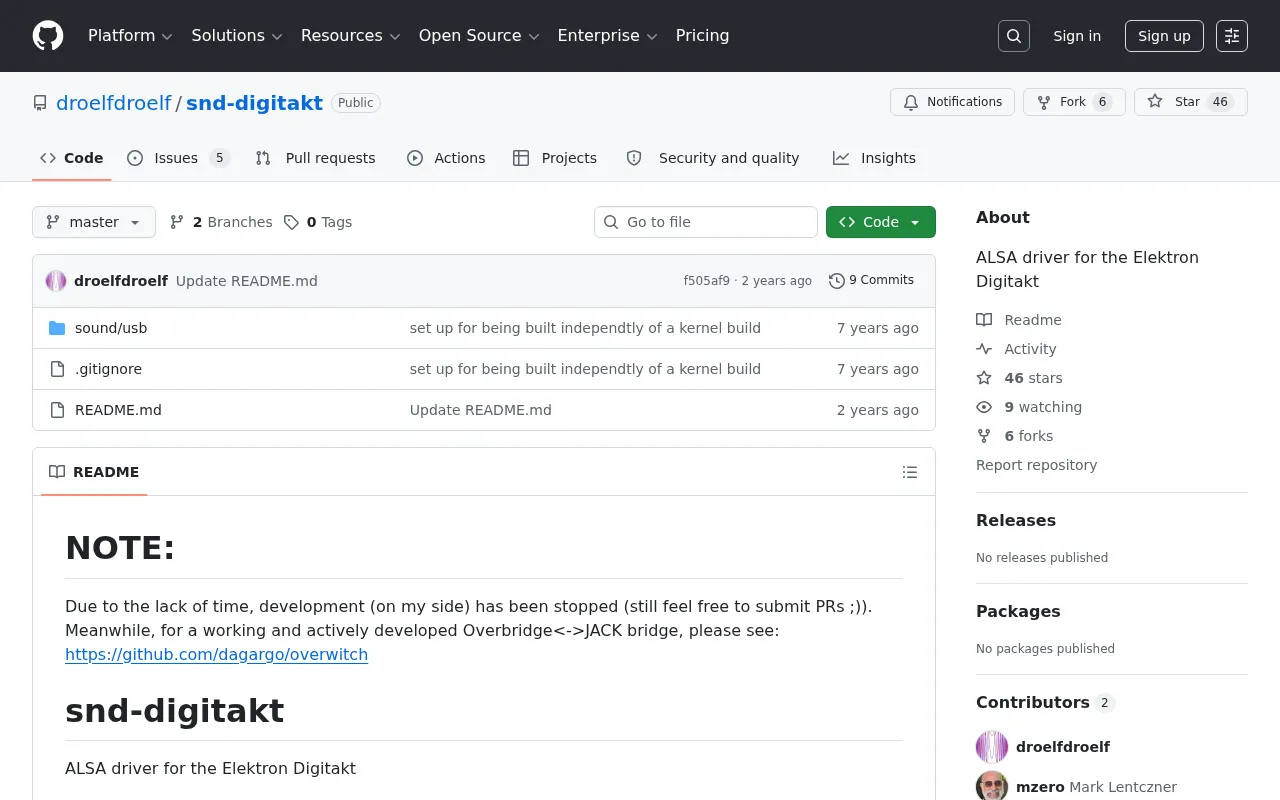Open the dagargo/overwitch GitHub link

(216, 654)
